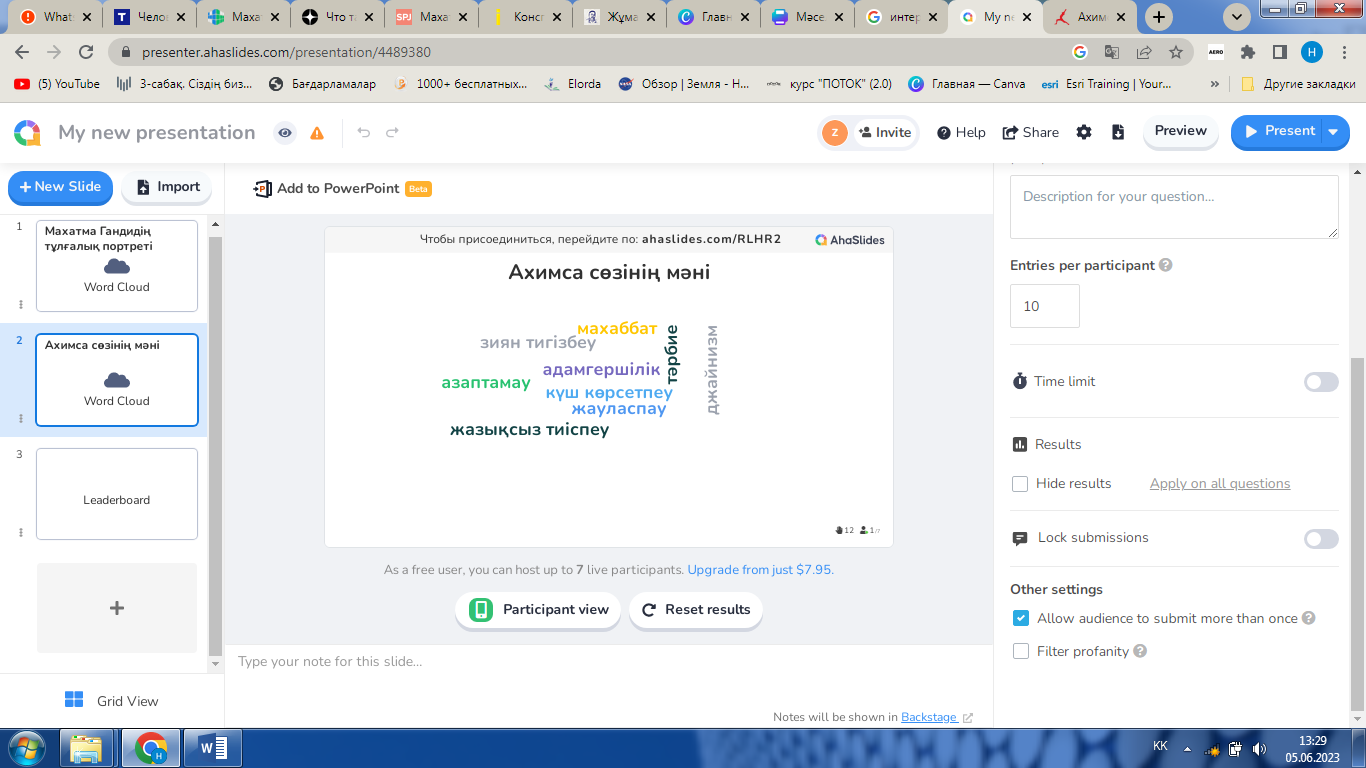Check the Hide results checkbox
The image size is (1366, 768).
click(1020, 484)
